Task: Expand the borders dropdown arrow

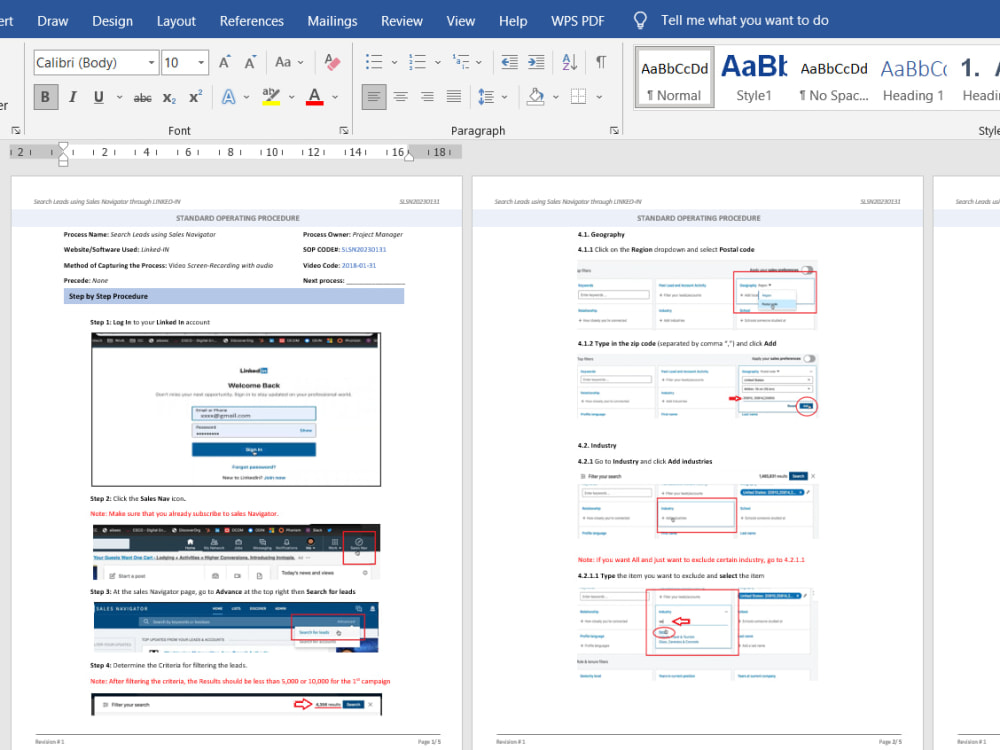Action: (599, 97)
